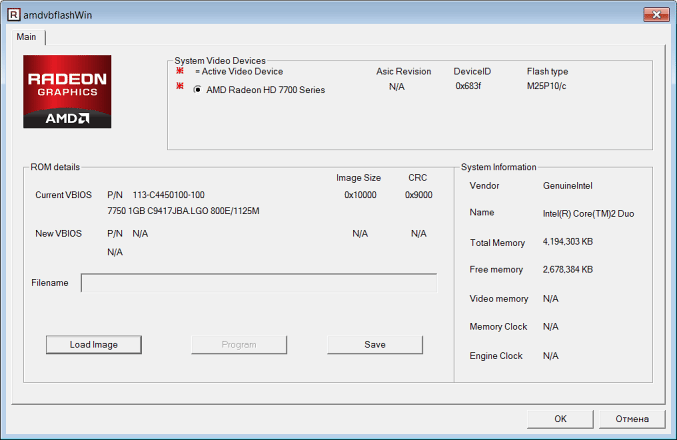Click the Current VBIOS label
This screenshot has height=440, width=677.
(63, 195)
